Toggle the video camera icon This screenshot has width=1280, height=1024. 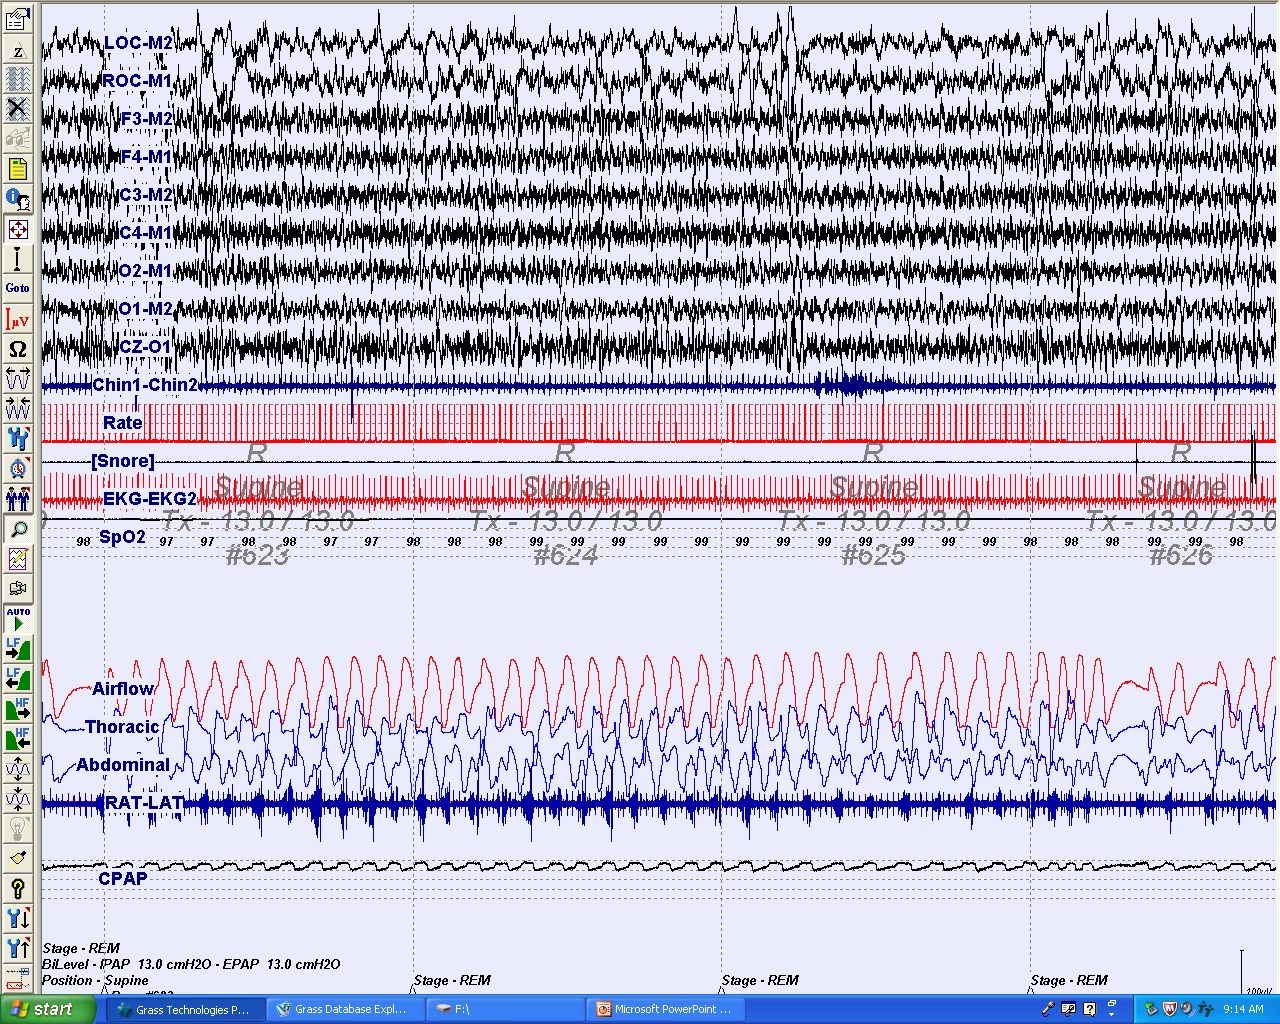click(18, 589)
